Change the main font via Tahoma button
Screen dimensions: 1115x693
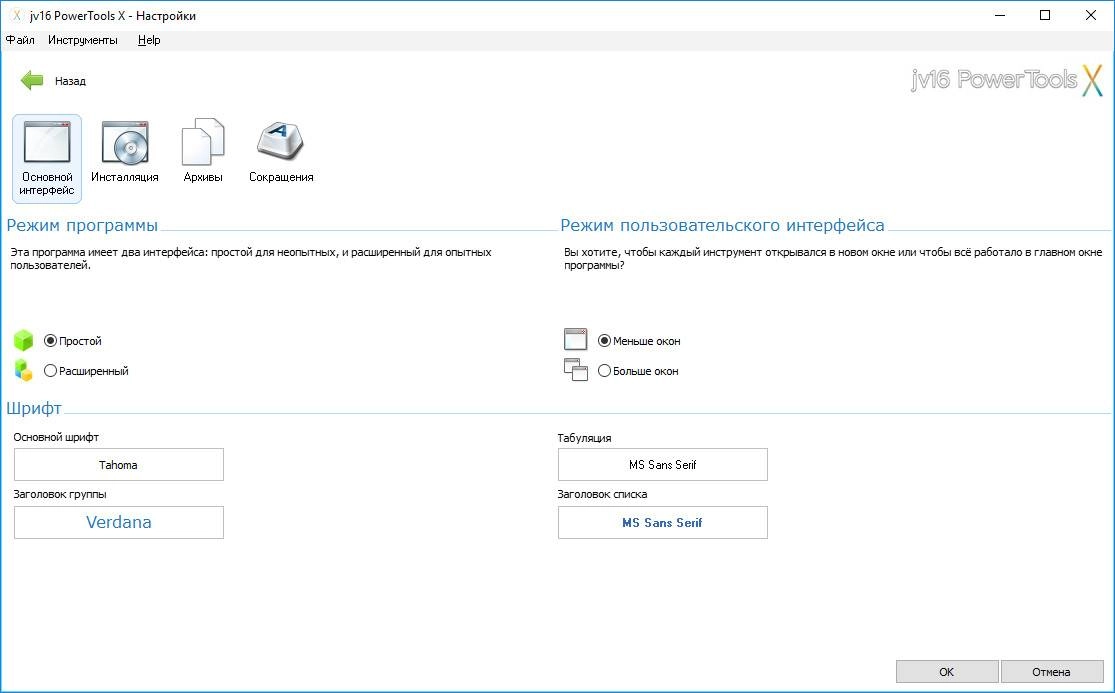click(119, 465)
